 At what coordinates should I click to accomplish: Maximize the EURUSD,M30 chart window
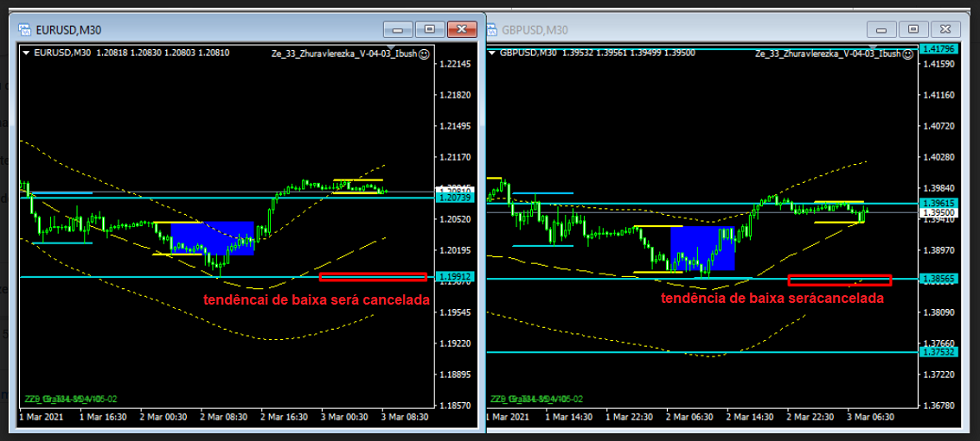[x=430, y=29]
